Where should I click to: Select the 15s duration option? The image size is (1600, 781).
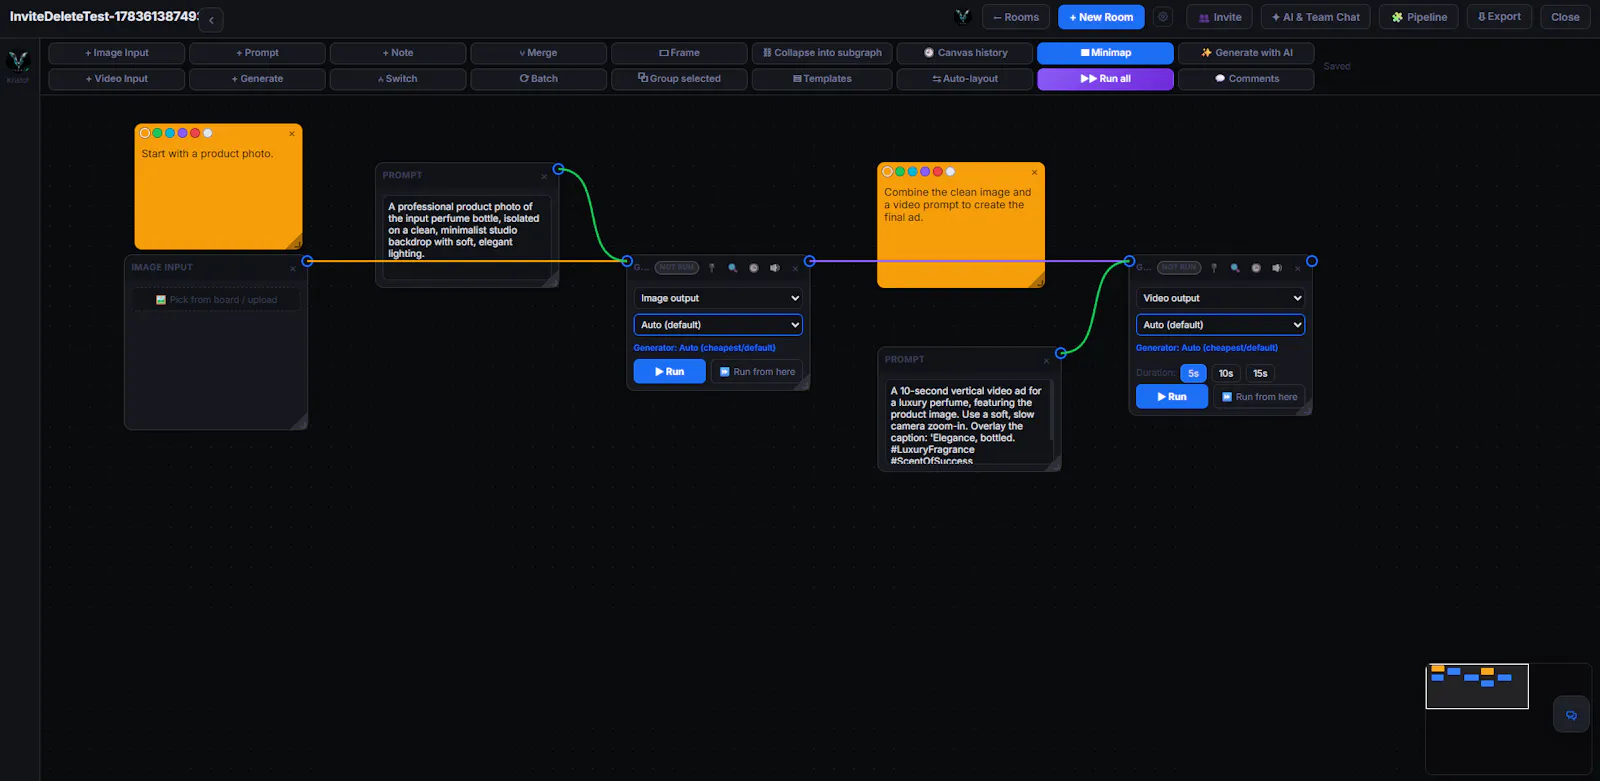[x=1260, y=373]
